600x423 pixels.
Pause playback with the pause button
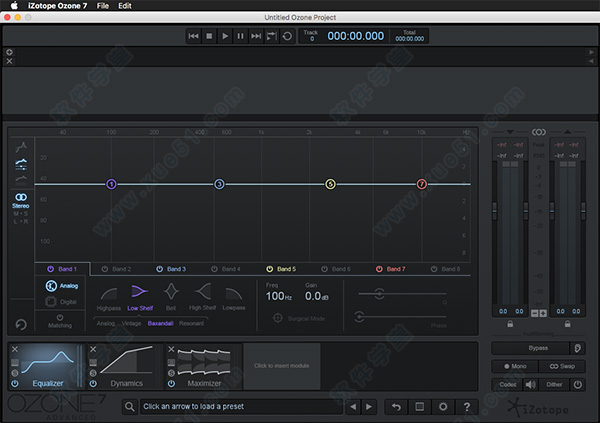point(240,36)
